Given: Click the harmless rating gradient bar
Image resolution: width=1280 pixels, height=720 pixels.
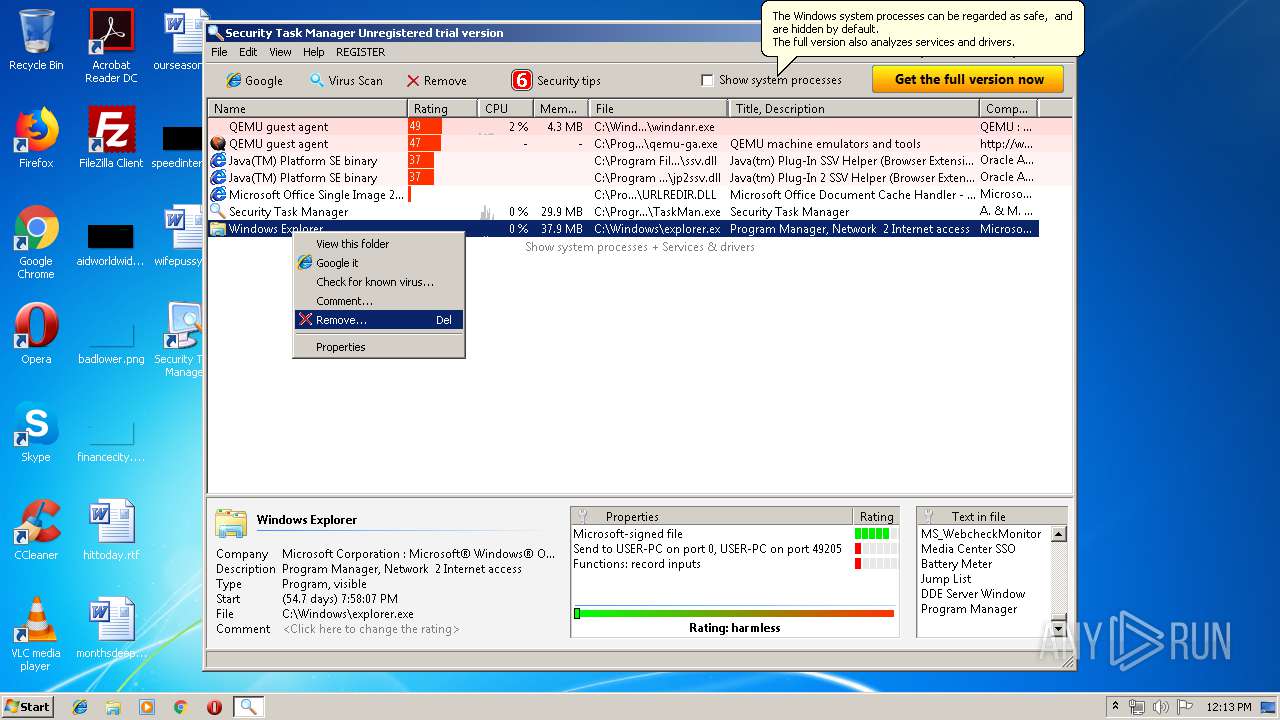Looking at the screenshot, I should pos(734,613).
